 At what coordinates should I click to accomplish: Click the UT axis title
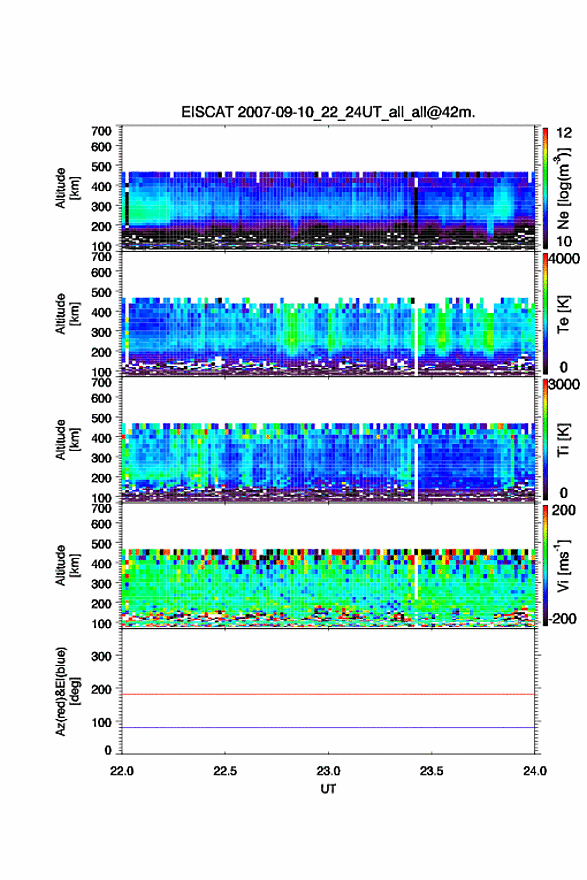pos(328,789)
